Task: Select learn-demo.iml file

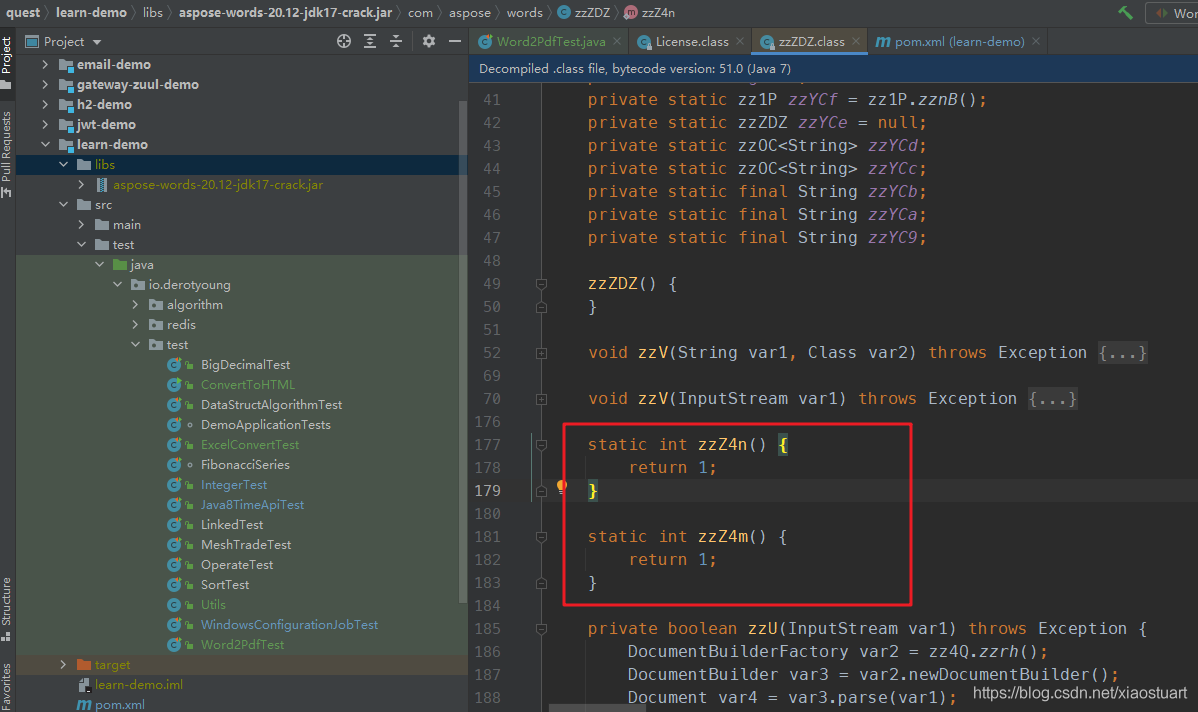Action: tap(138, 684)
